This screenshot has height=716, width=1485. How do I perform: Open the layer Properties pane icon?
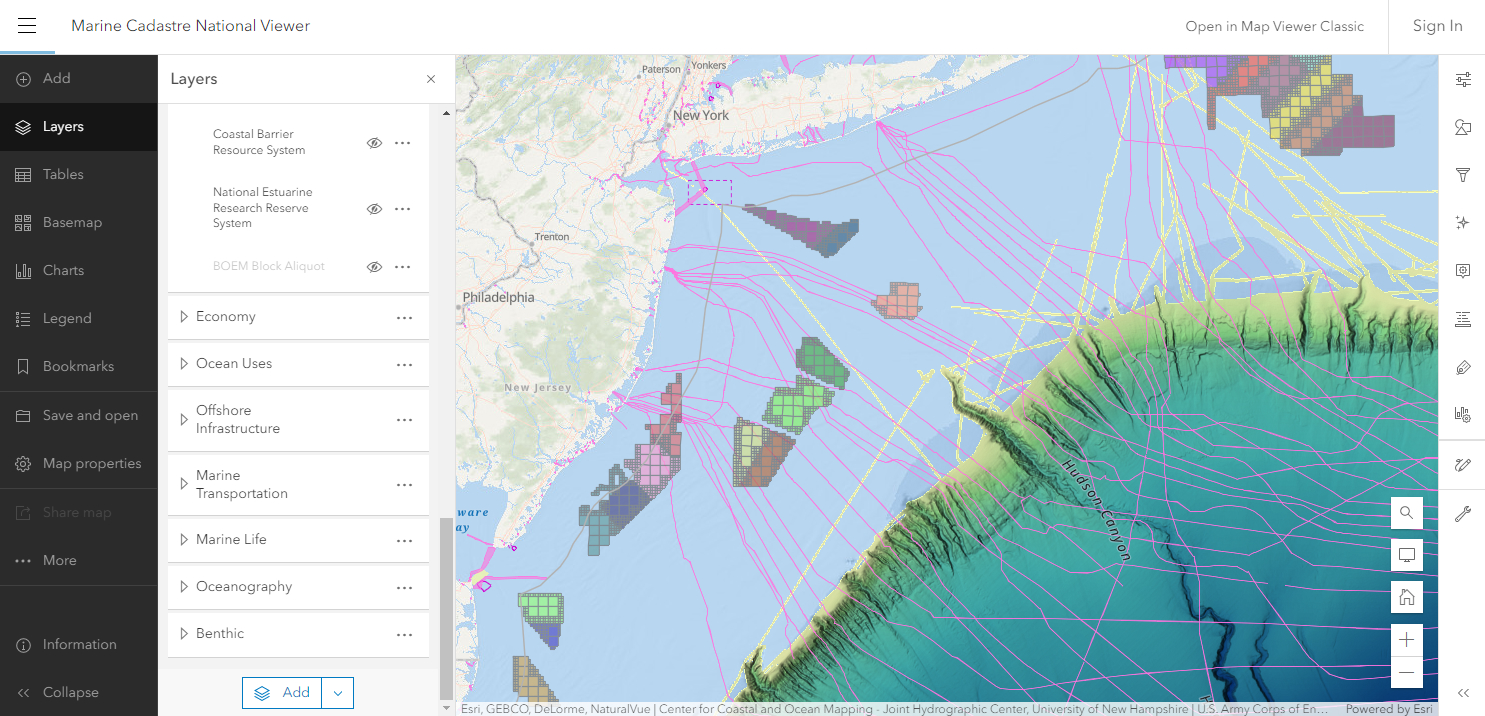1462,79
